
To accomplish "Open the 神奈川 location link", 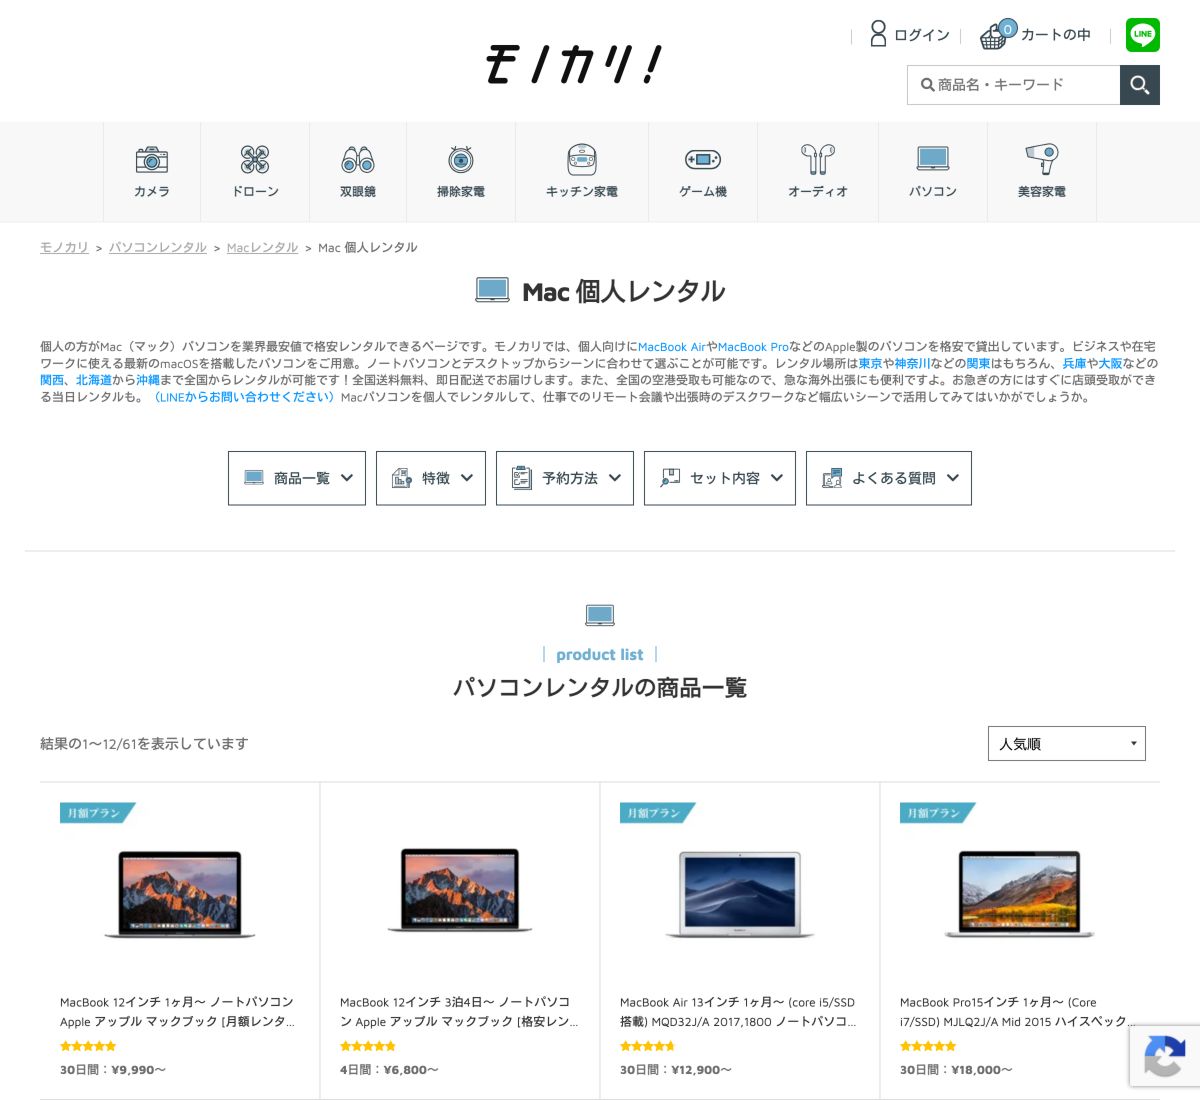I will pyautogui.click(x=912, y=364).
